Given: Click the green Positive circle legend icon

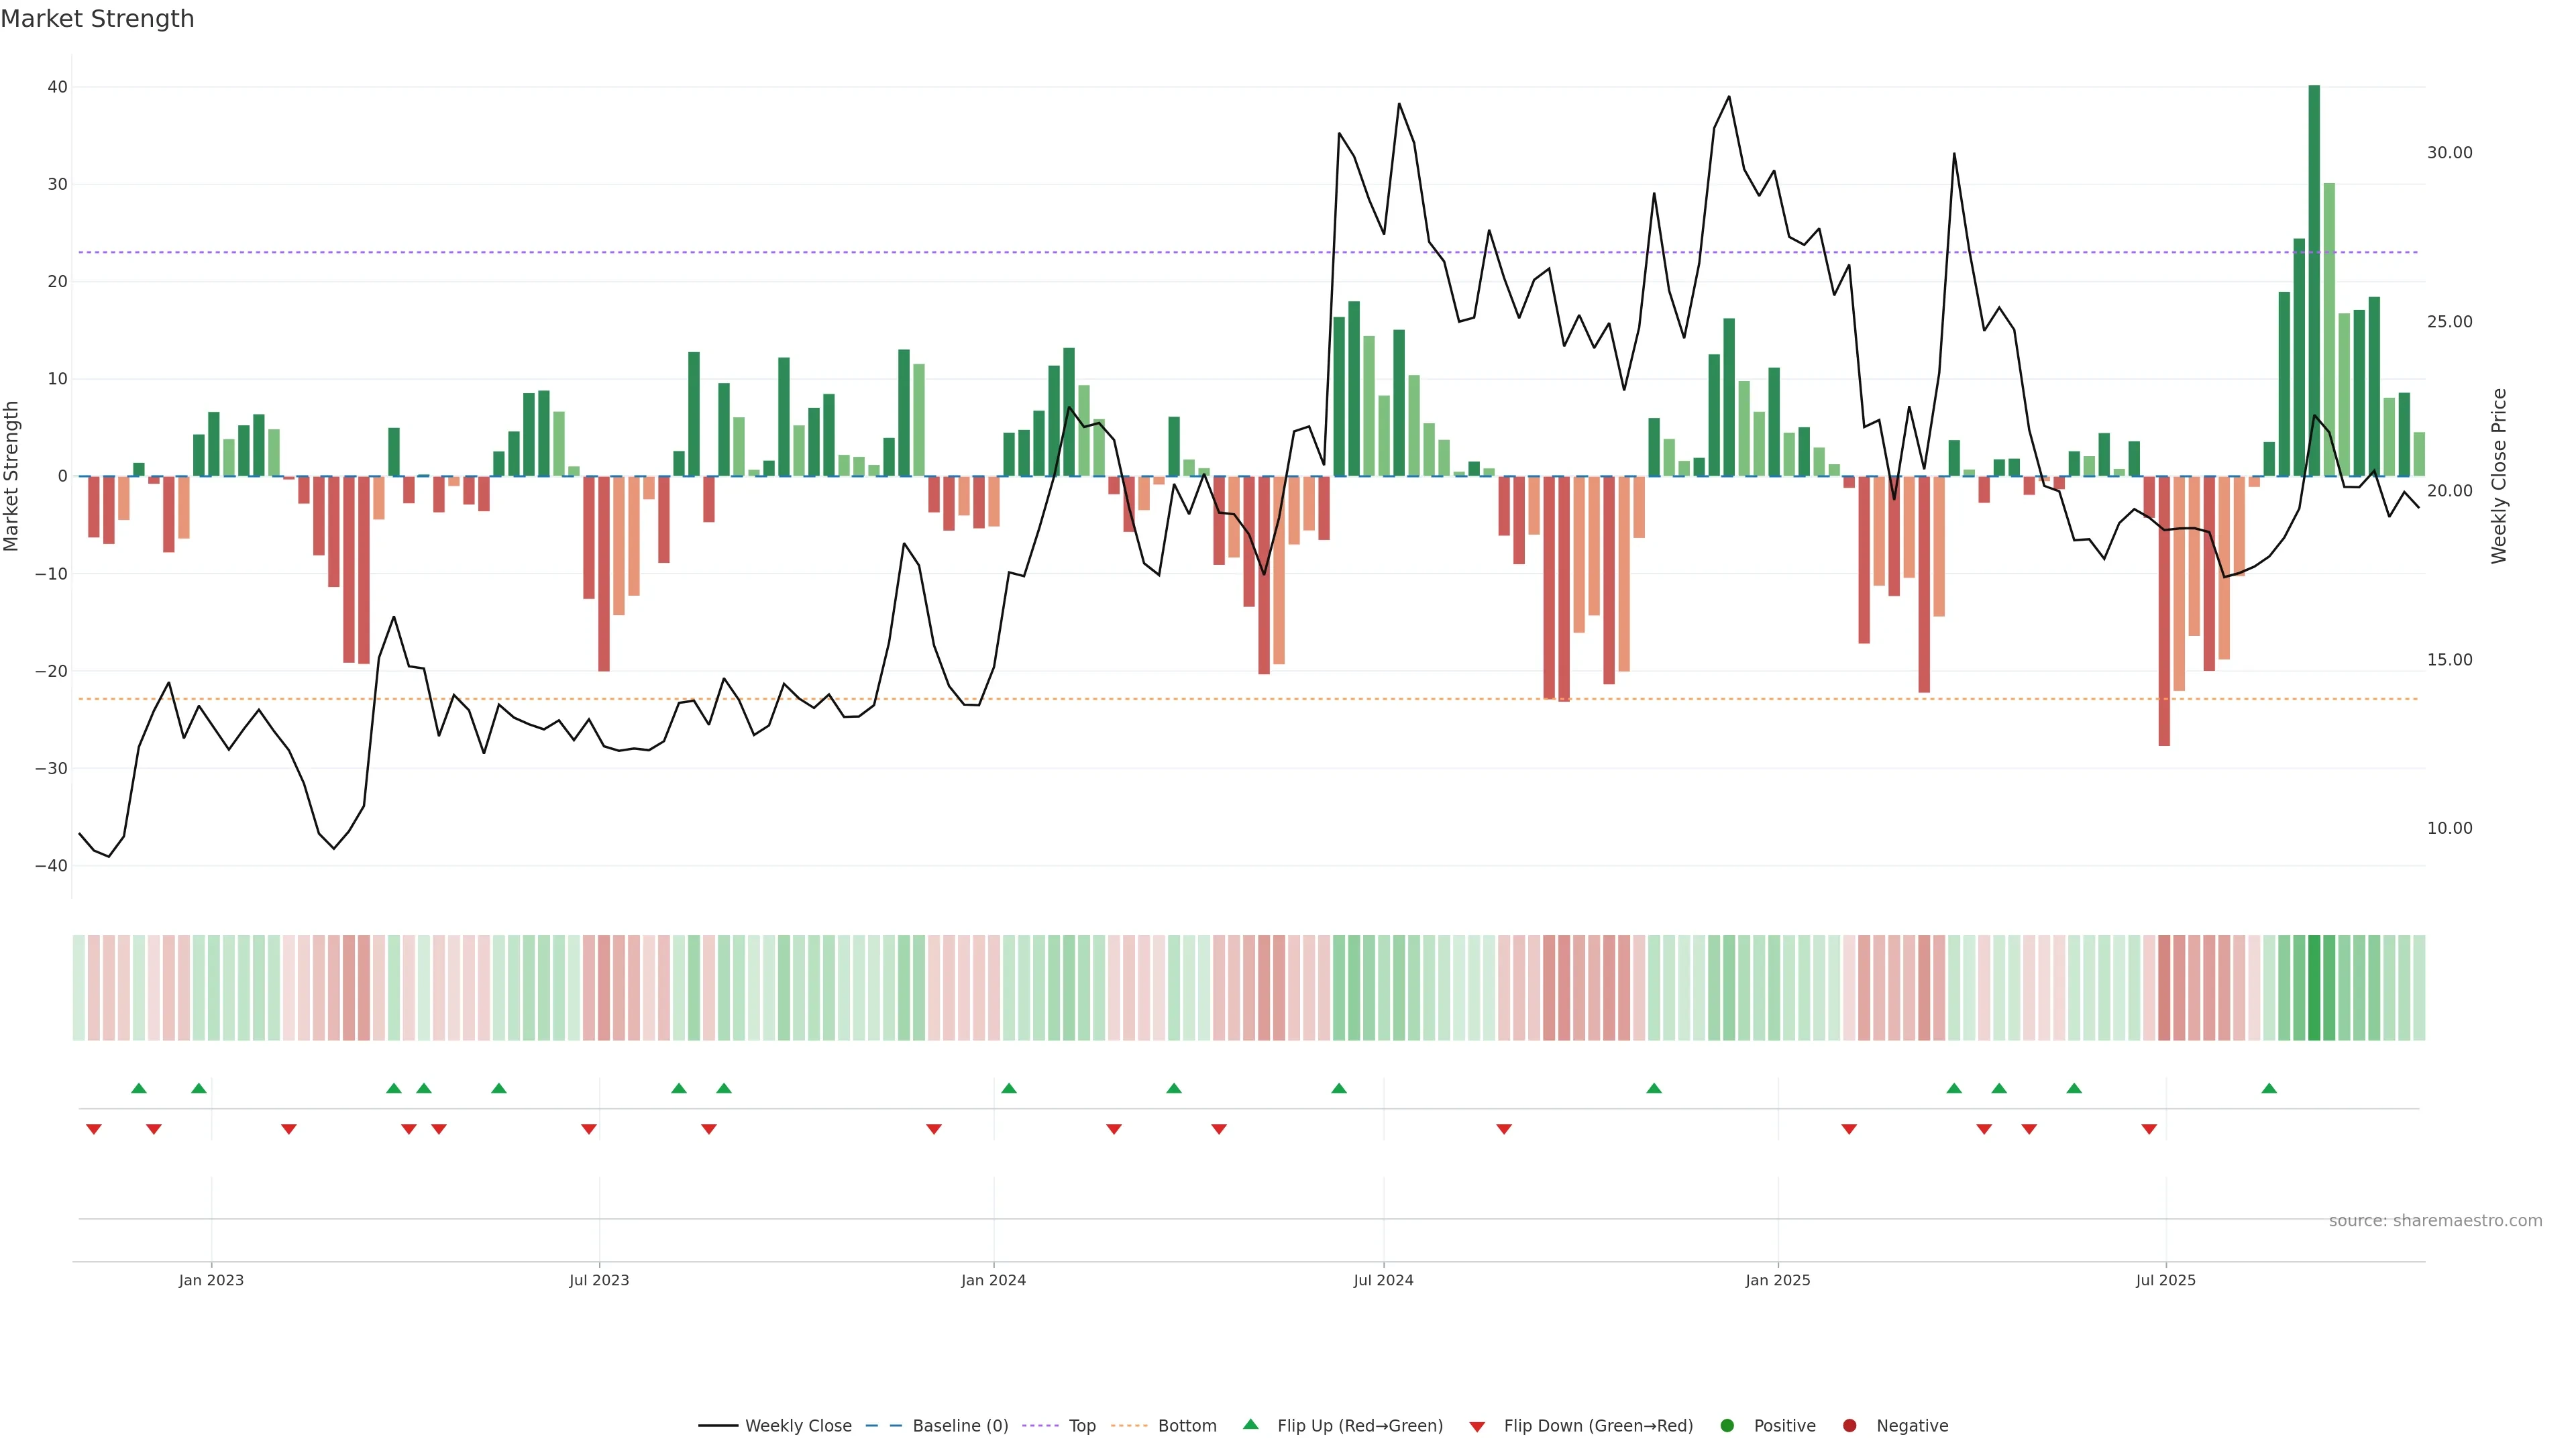Looking at the screenshot, I should pyautogui.click(x=1726, y=1425).
